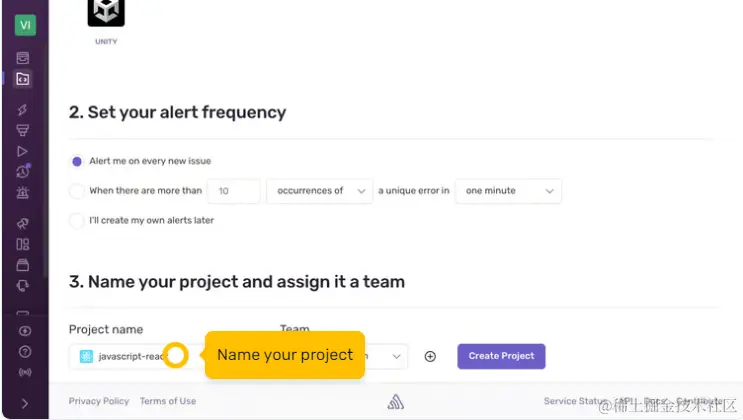Screen dimensions: 743x420
Task: Open the Projects icon in sidebar
Action: (x=22, y=79)
